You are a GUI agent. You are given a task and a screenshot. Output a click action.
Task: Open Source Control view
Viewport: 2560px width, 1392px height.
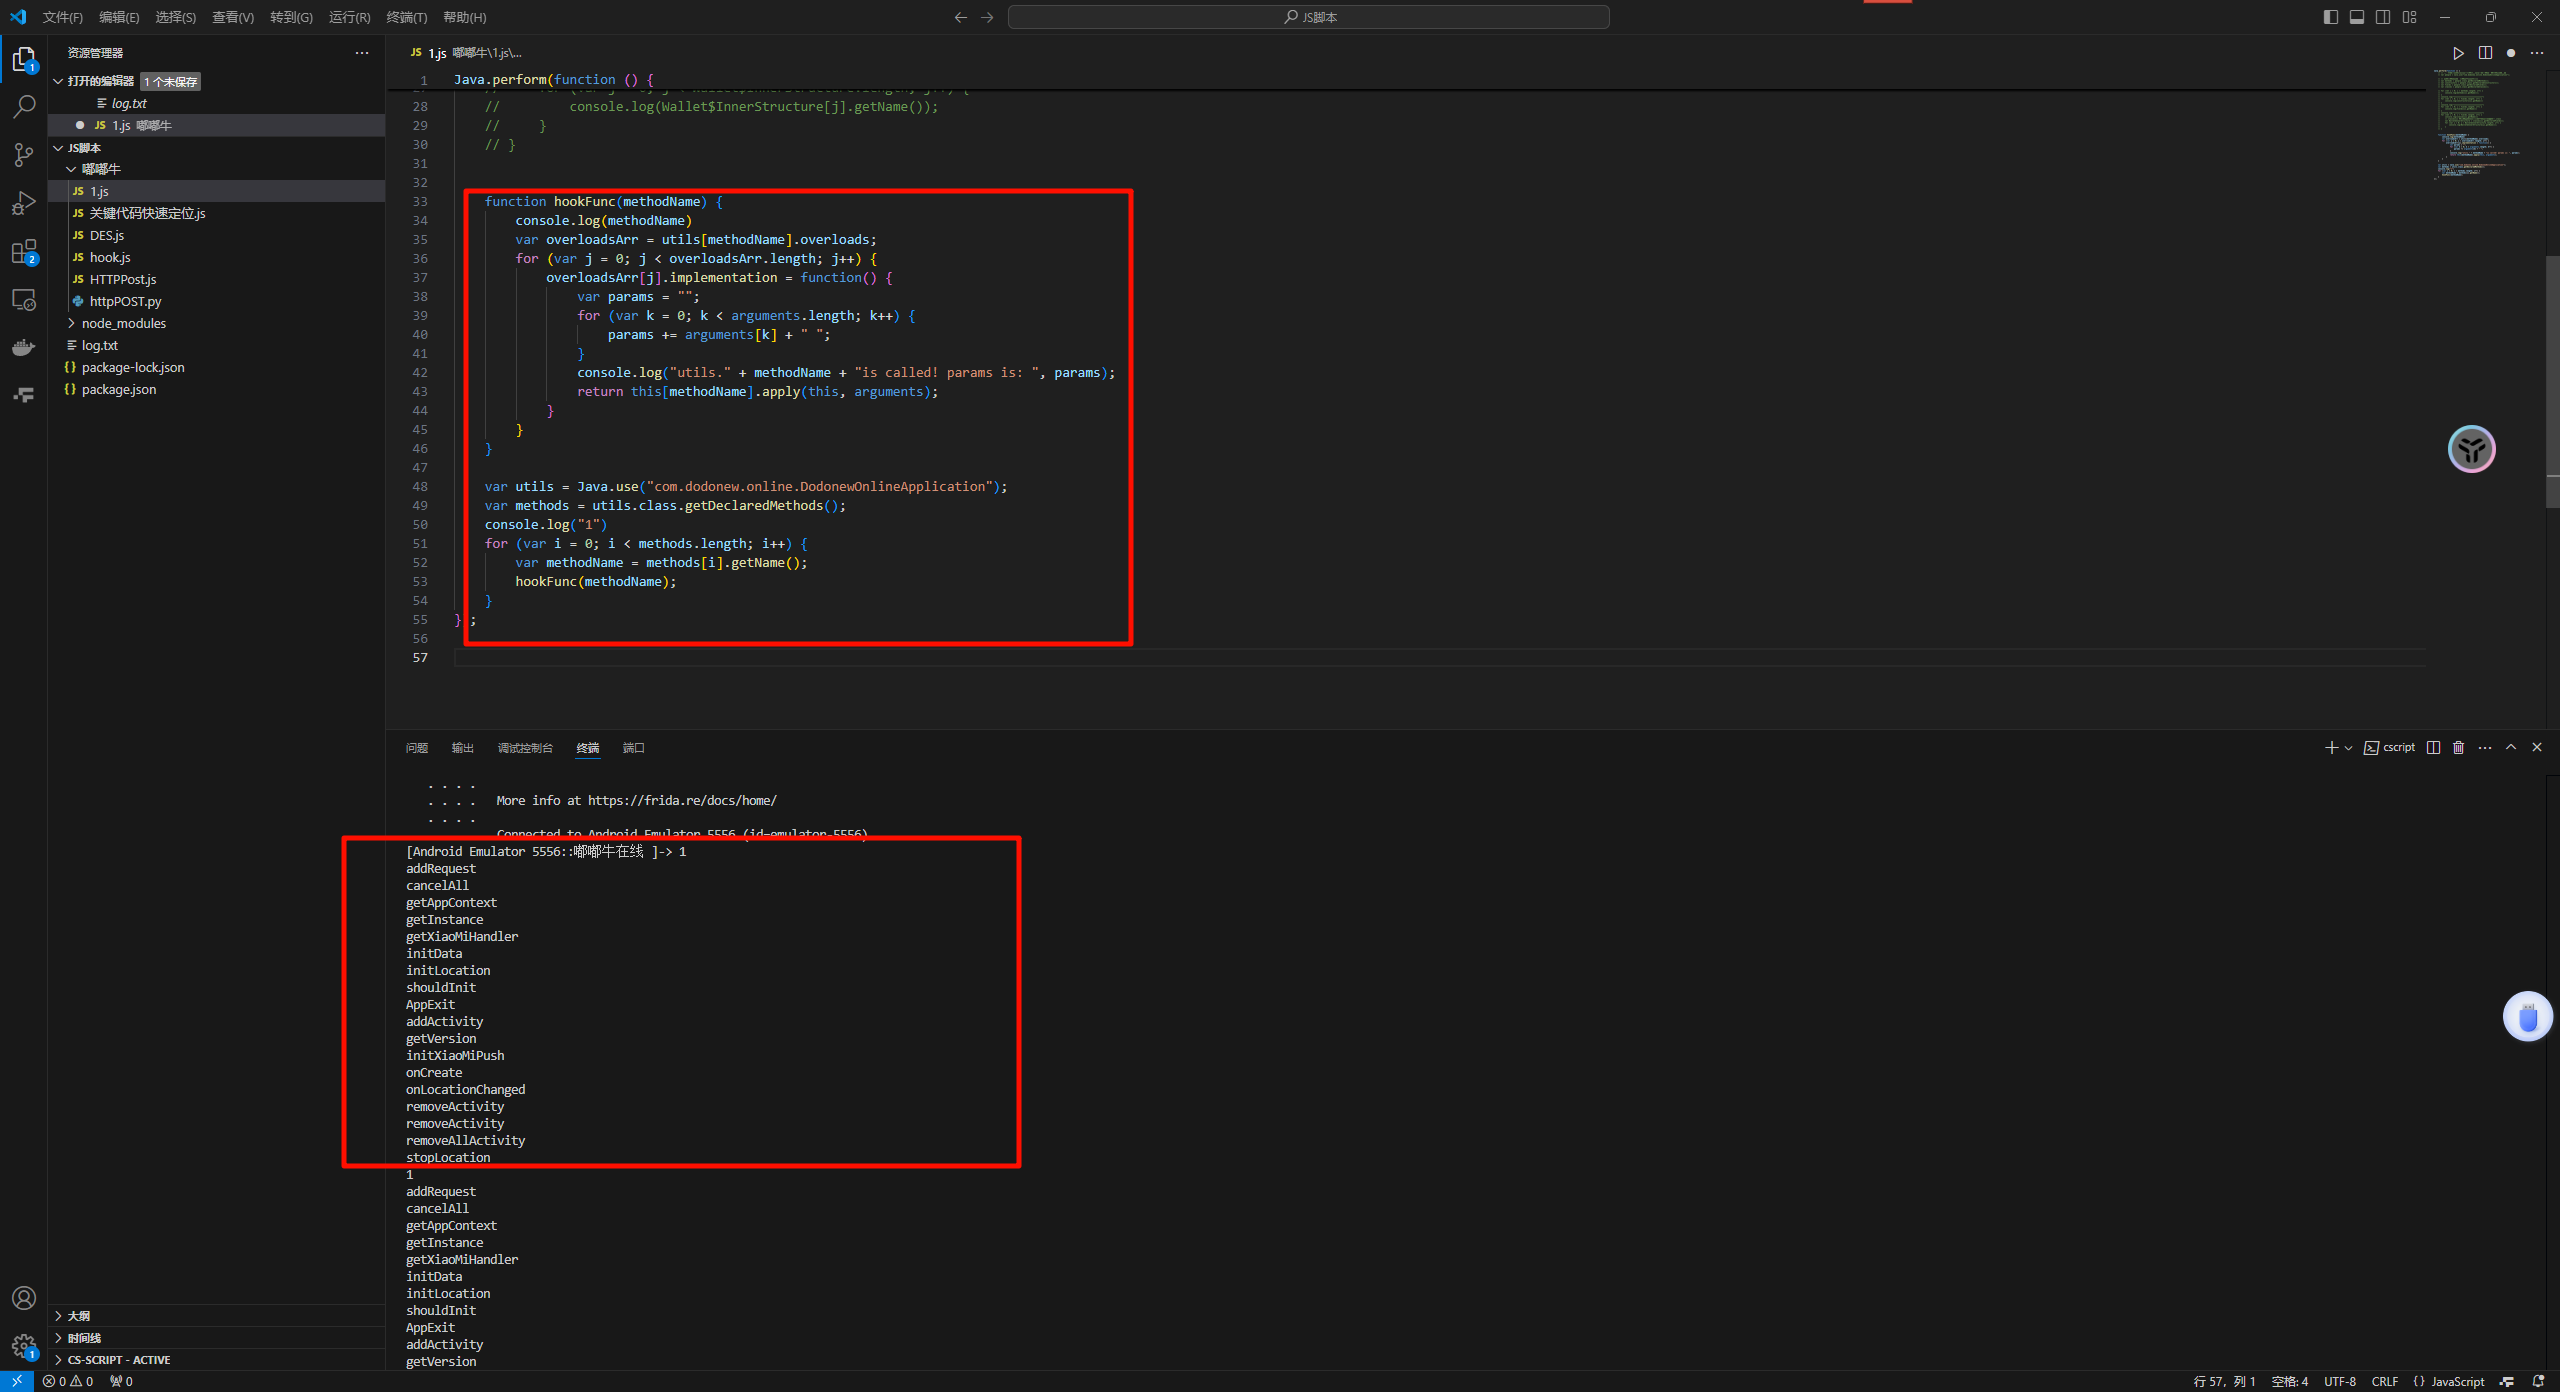point(24,154)
